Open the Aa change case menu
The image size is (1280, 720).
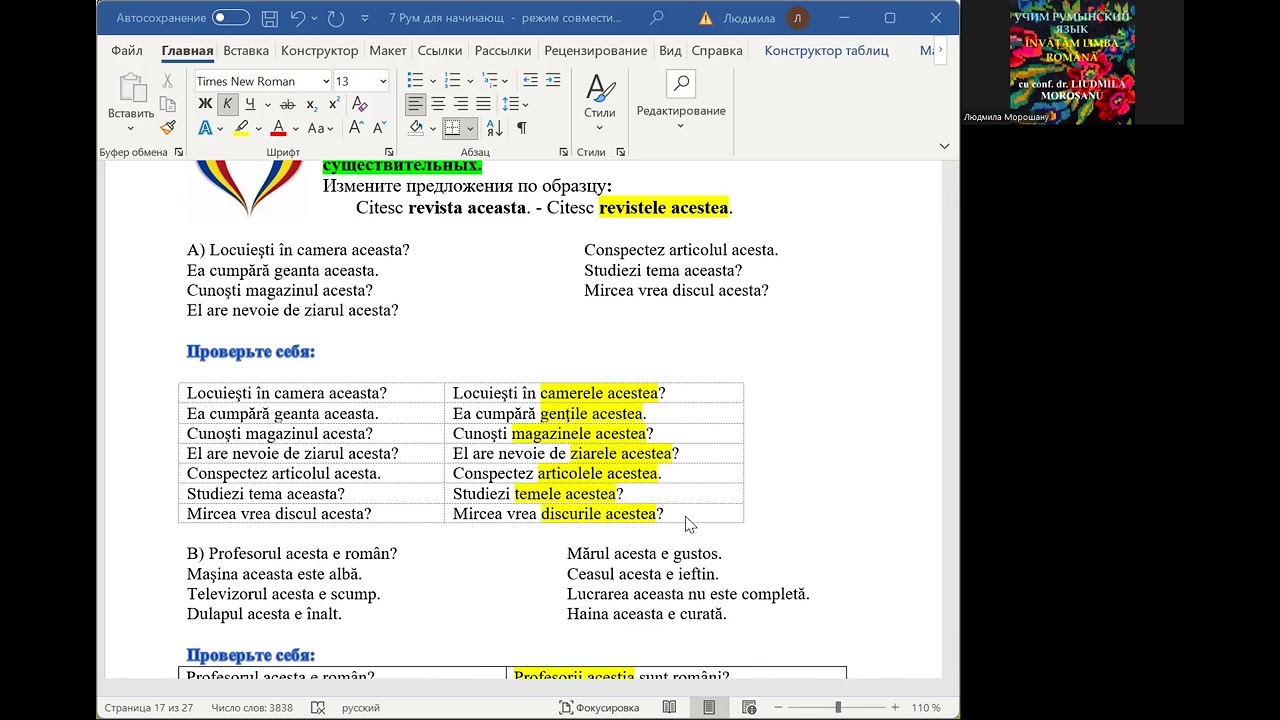pos(320,128)
